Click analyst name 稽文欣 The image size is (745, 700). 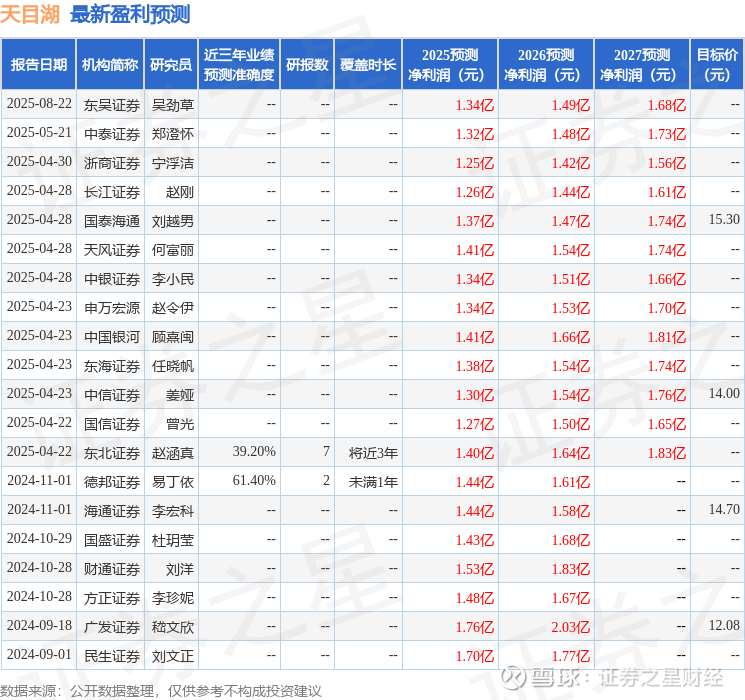[172, 627]
